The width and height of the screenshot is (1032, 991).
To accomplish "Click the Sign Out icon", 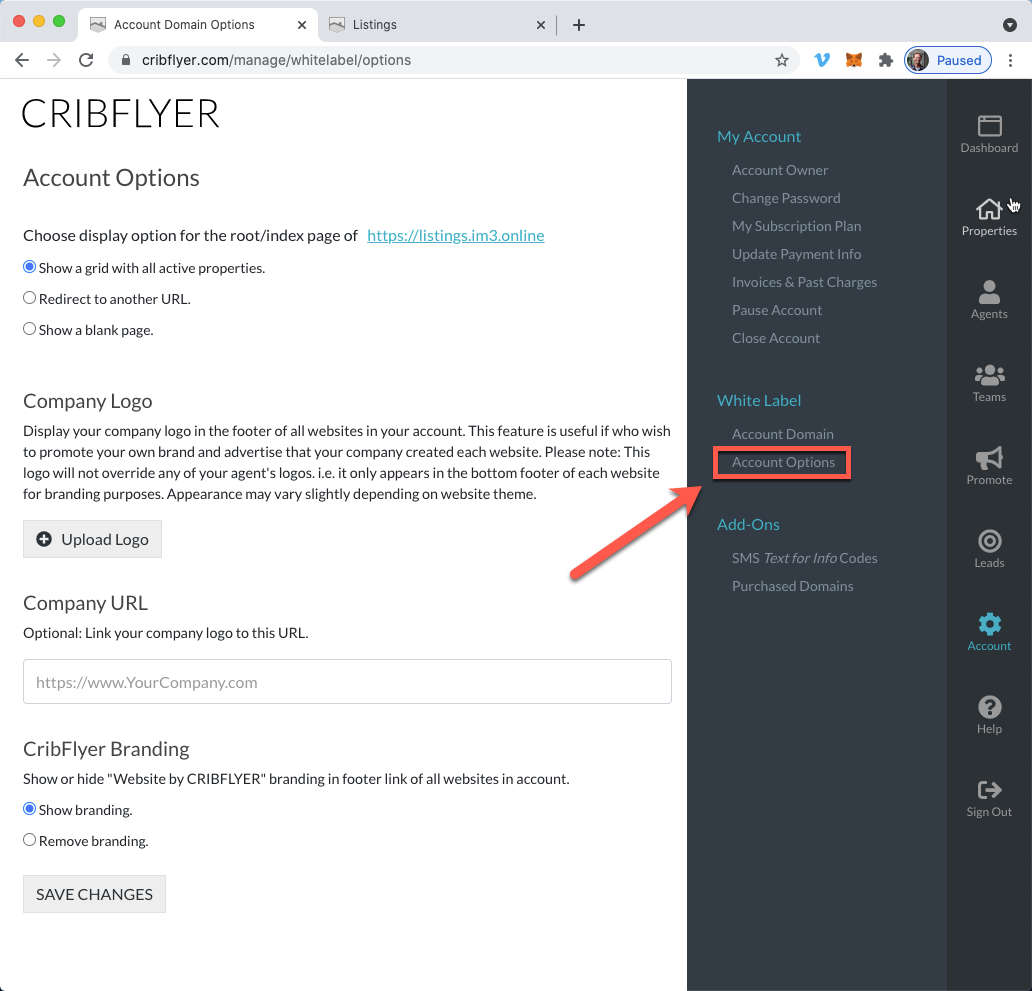I will (x=989, y=789).
